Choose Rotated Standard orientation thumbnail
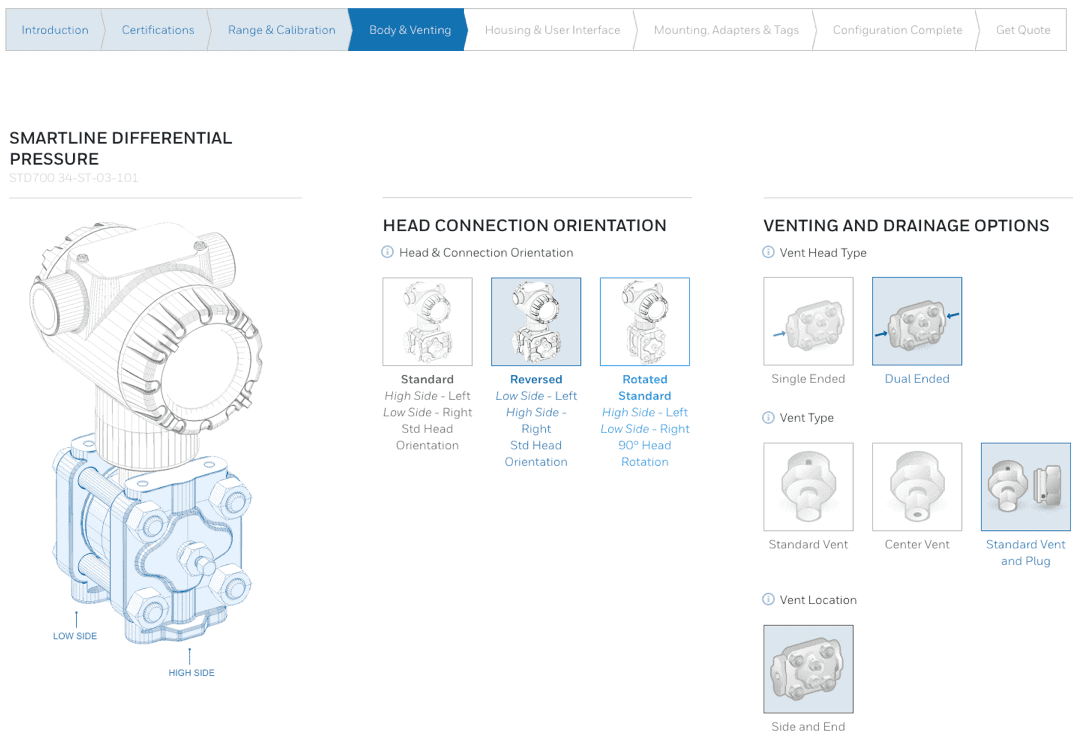The image size is (1073, 738). 645,321
